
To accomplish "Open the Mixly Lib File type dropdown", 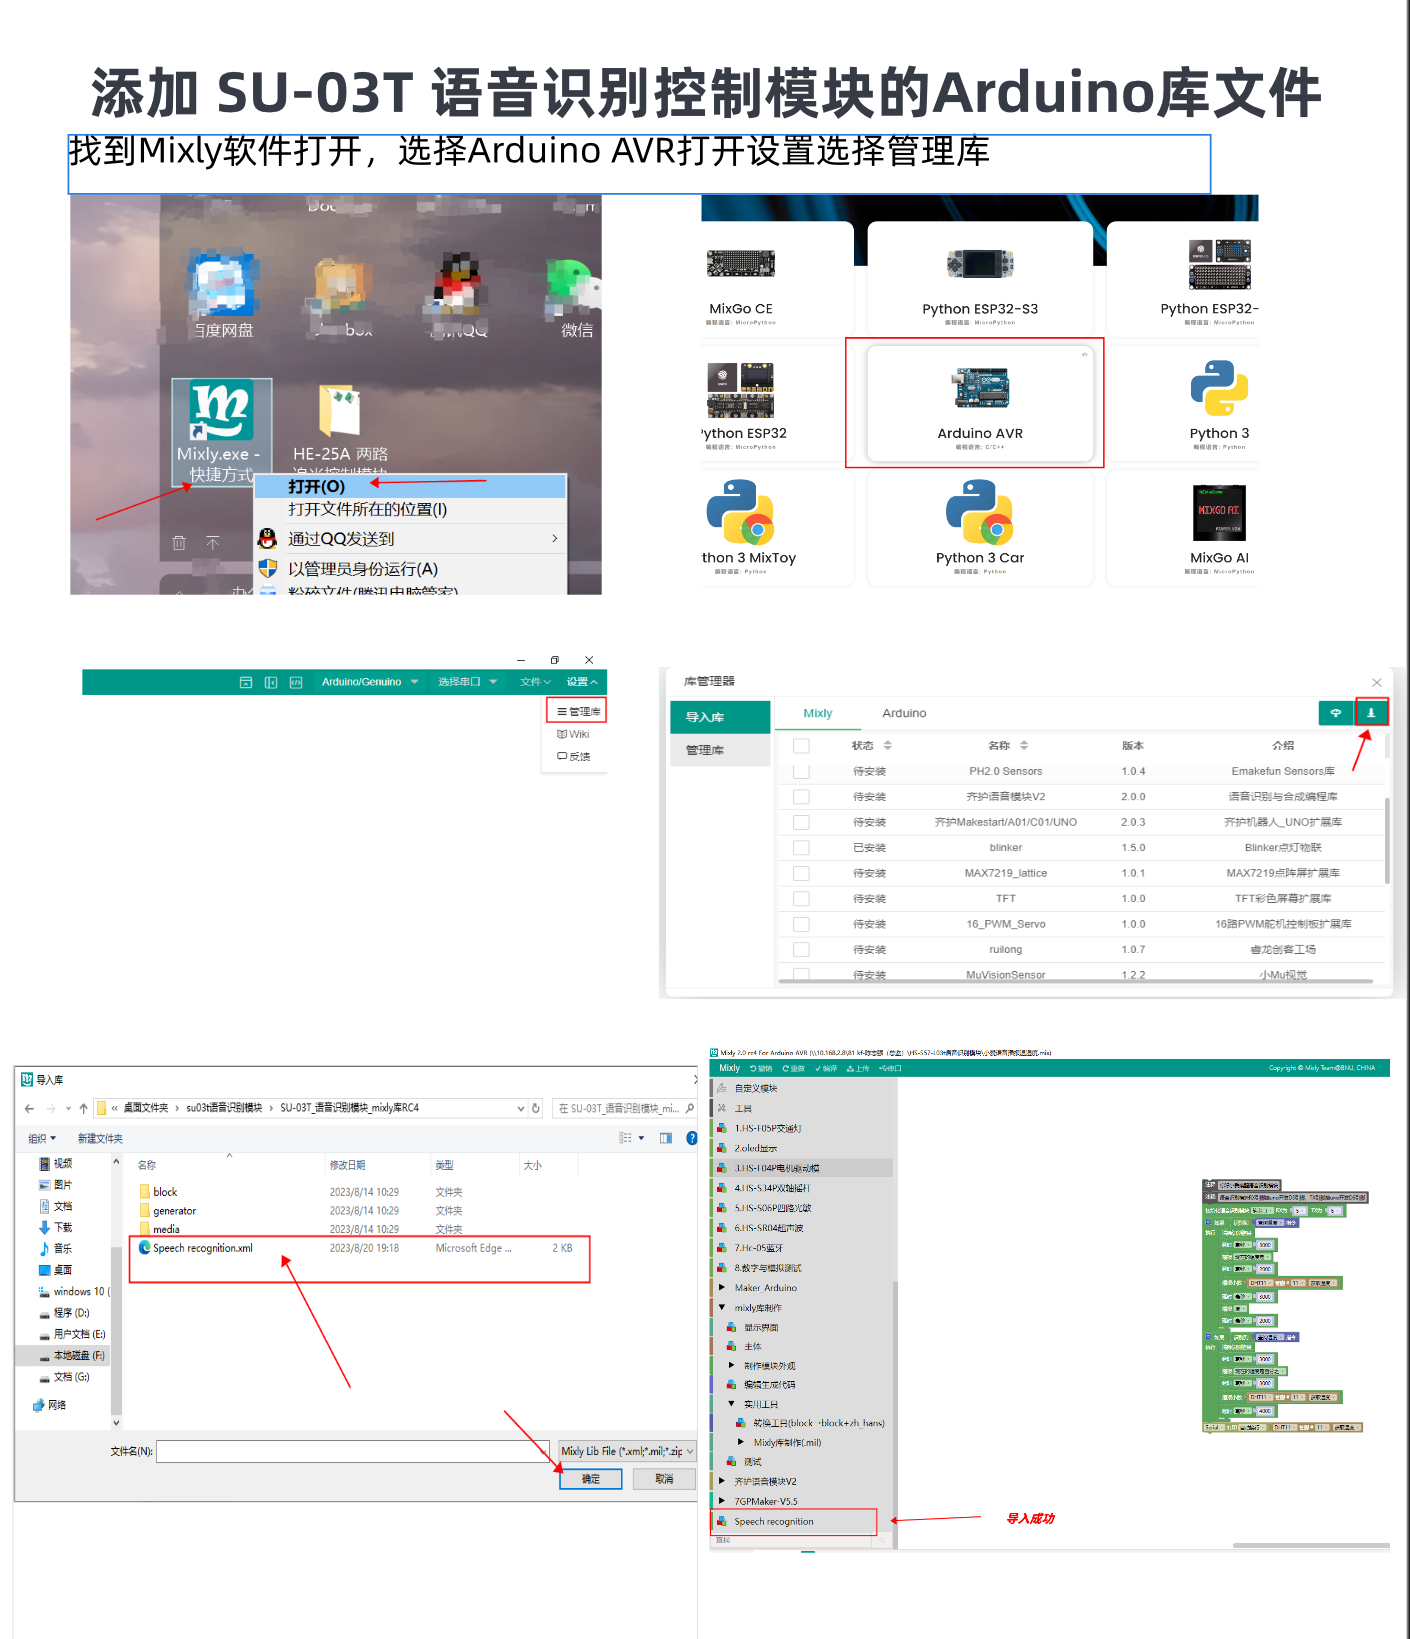I will coord(626,1451).
